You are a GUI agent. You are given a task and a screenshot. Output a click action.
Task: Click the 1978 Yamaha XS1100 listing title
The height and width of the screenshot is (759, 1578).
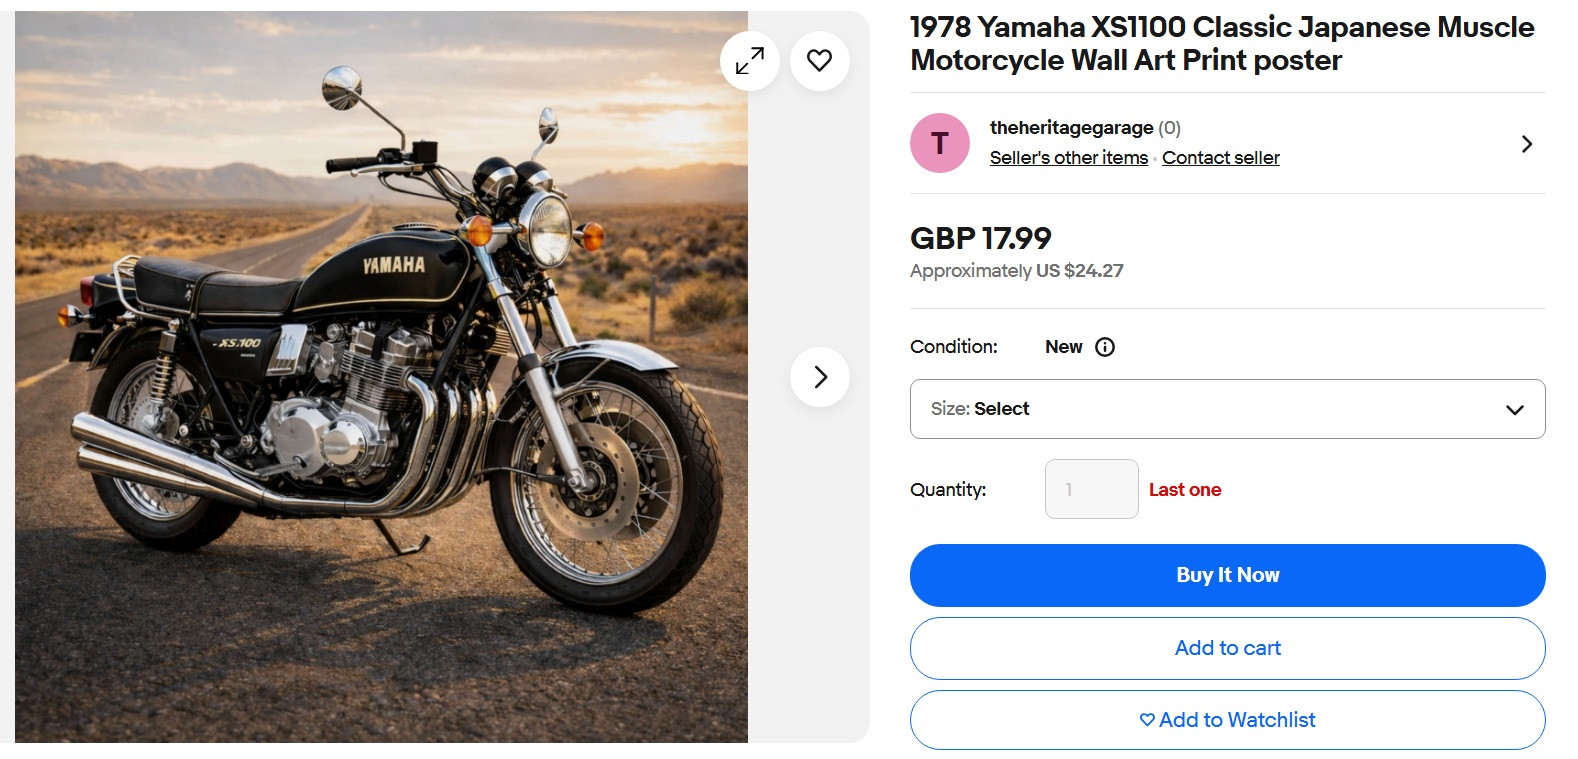tap(1221, 44)
